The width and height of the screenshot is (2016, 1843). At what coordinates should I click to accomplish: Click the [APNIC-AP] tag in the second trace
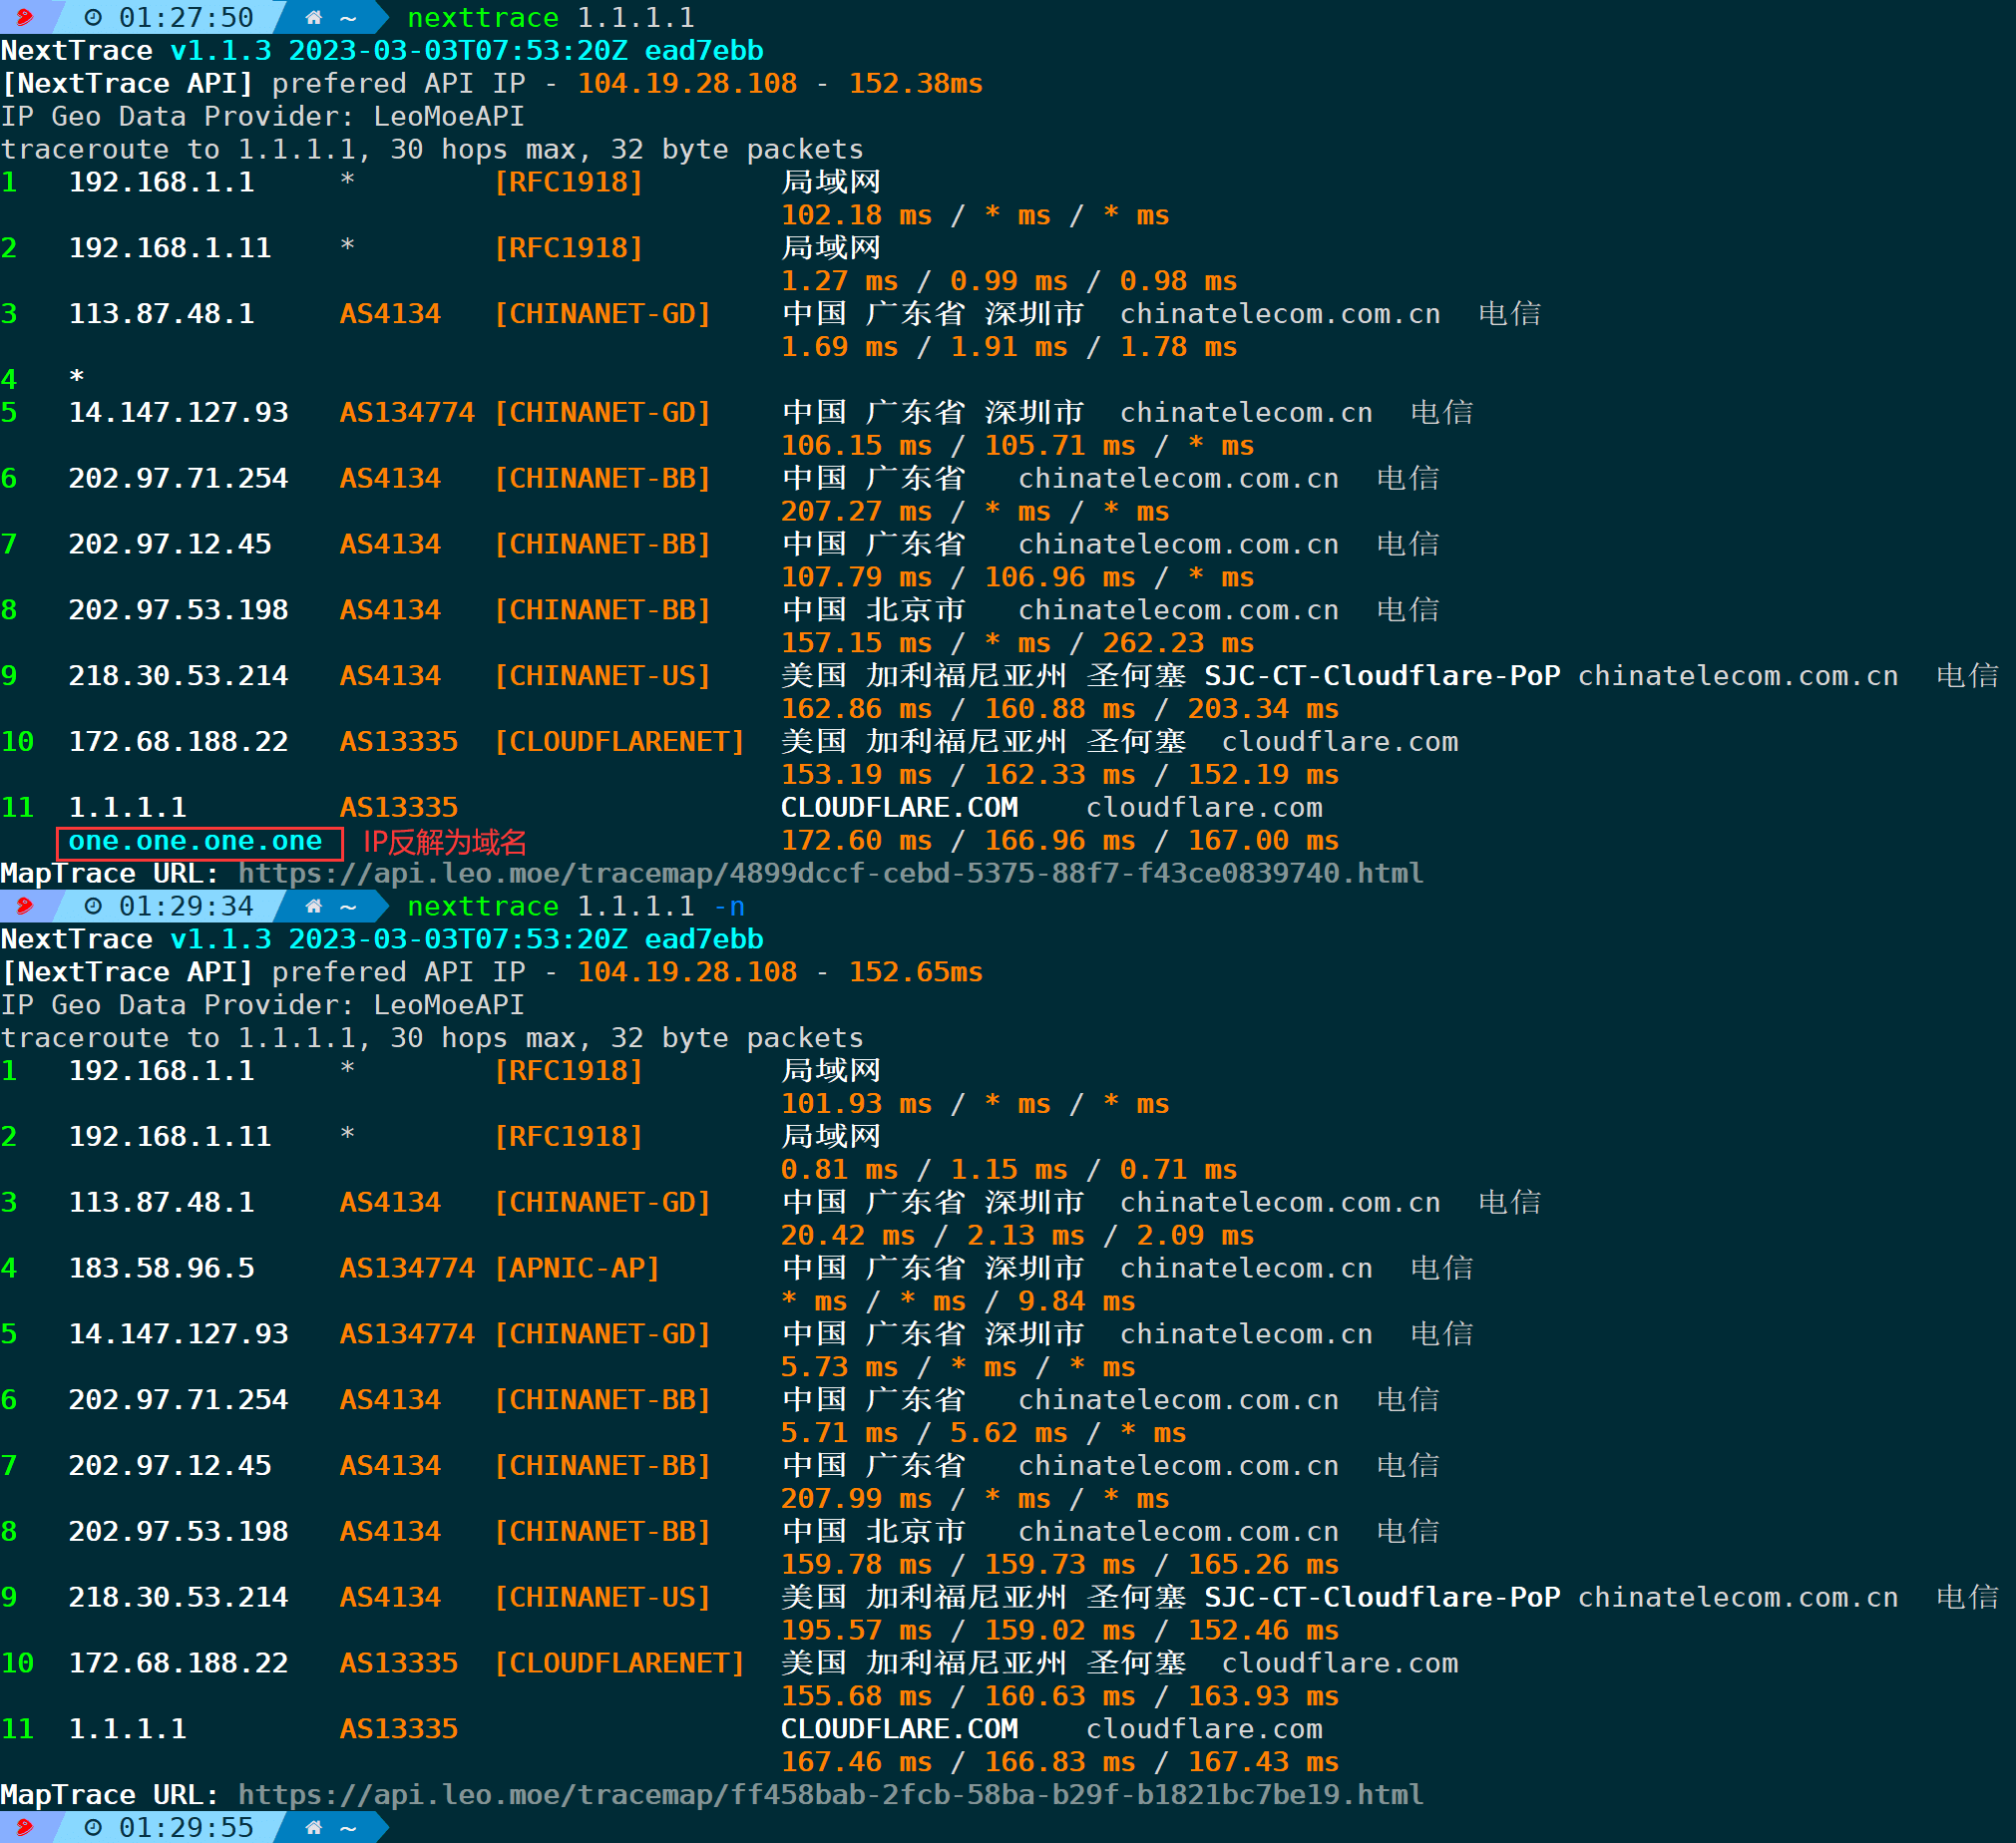point(577,1268)
